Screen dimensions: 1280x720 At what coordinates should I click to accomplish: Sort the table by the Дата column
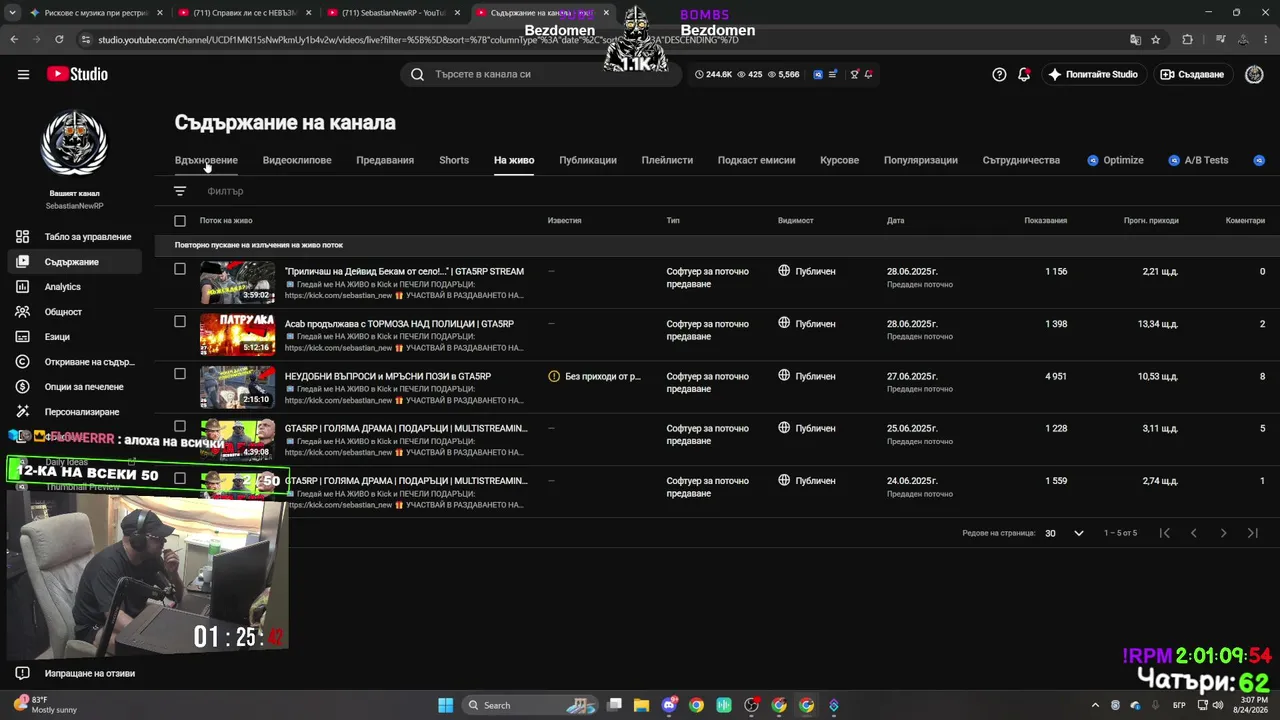(x=895, y=221)
